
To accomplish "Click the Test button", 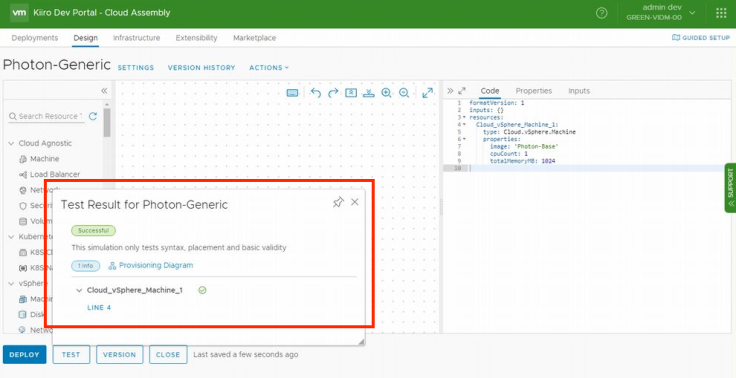I will click(71, 355).
